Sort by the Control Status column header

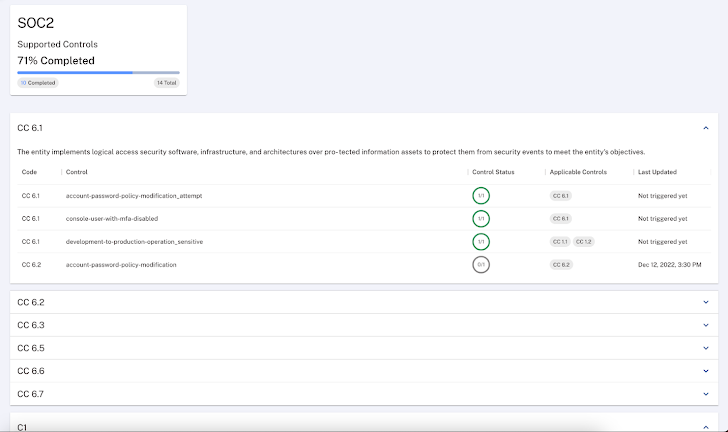click(492, 172)
